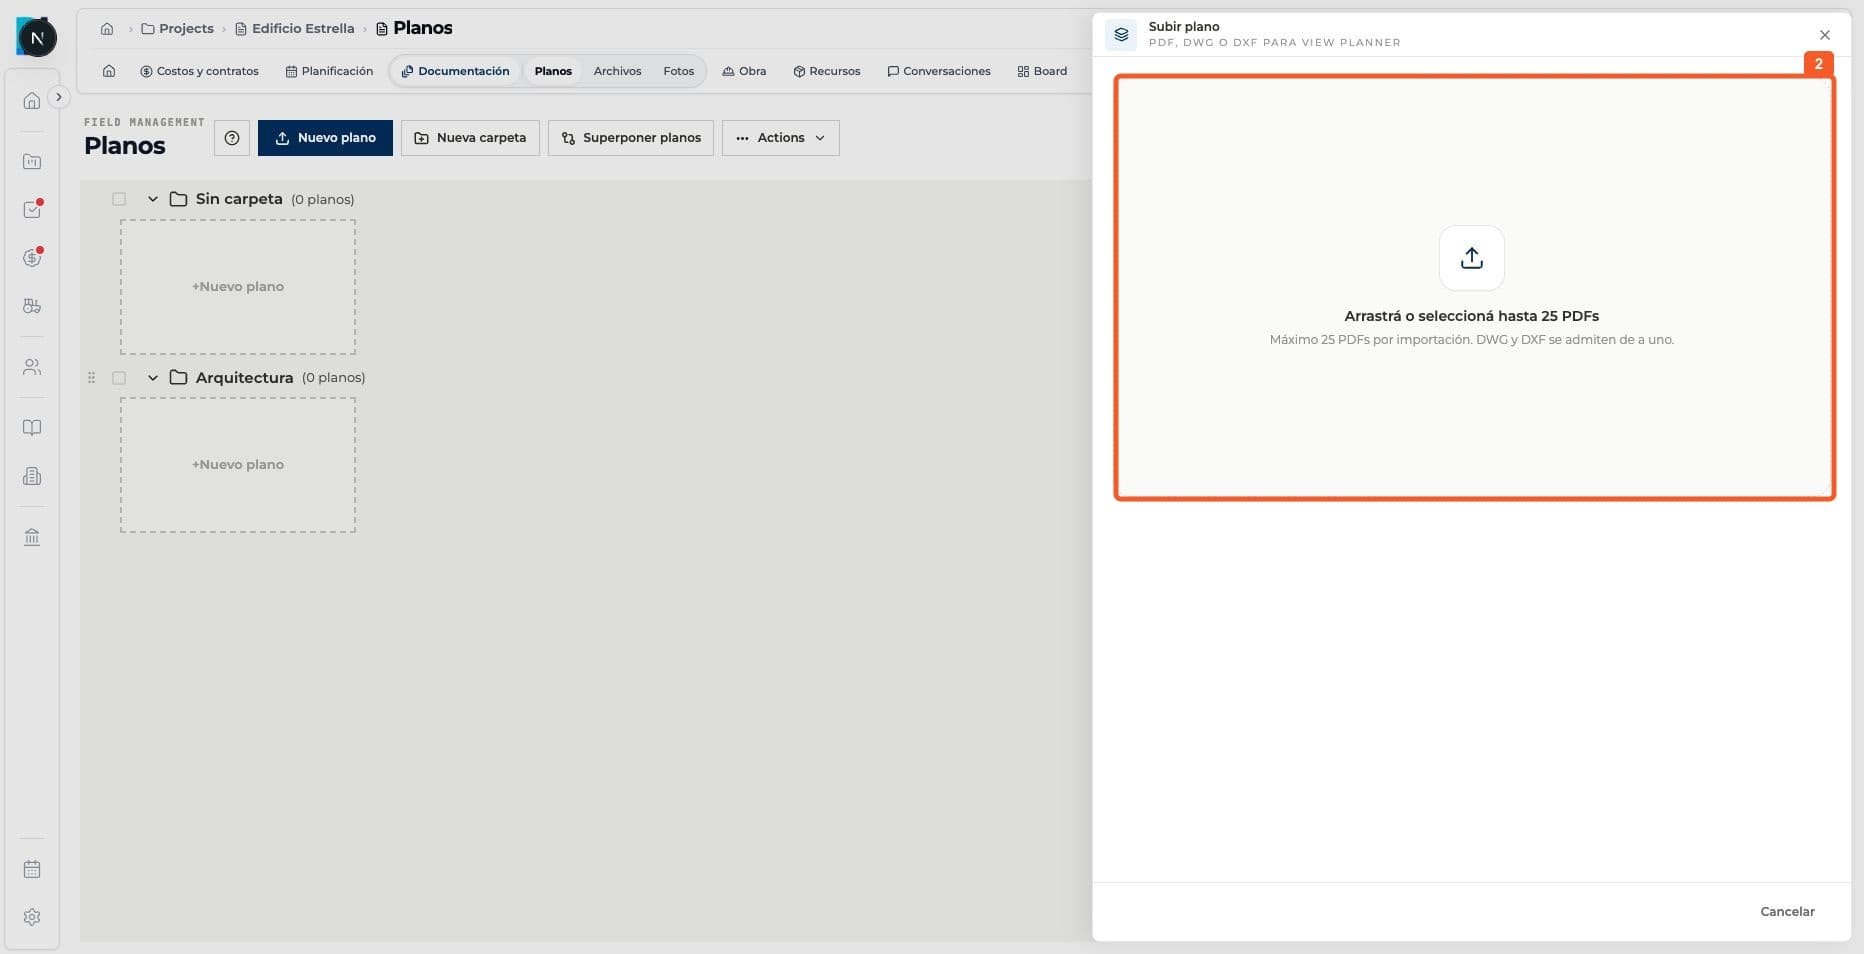Collapse the Sin carpeta folder chevron
Viewport: 1864px width, 954px height.
tap(153, 199)
